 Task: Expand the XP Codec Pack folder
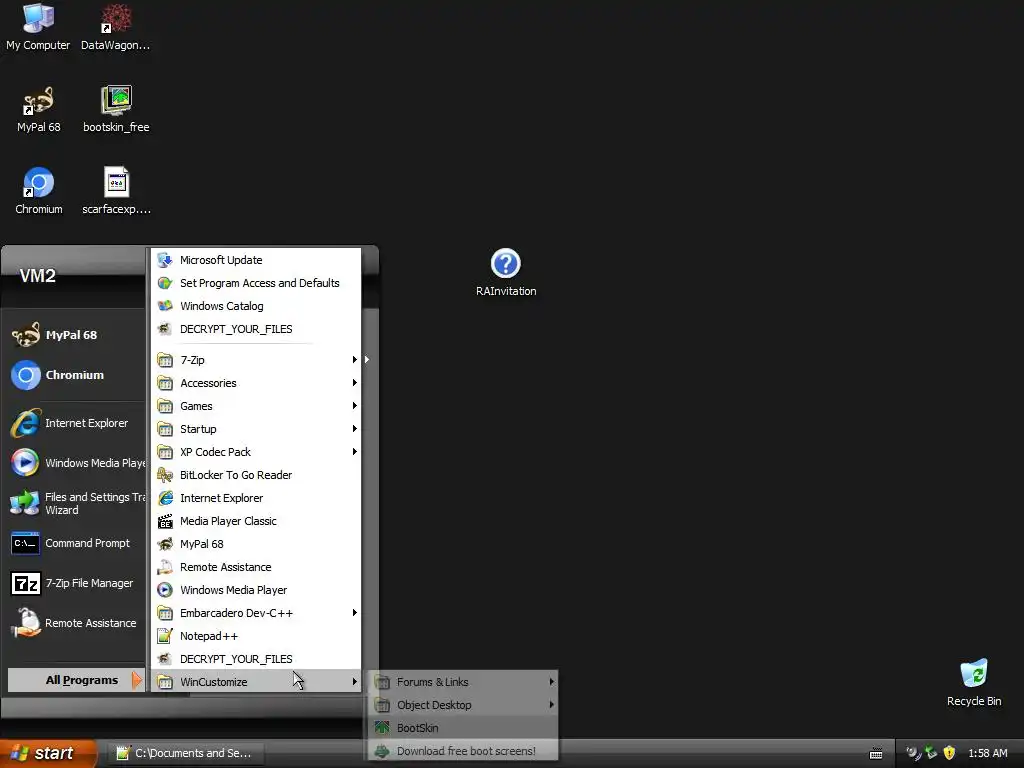[x=256, y=452]
